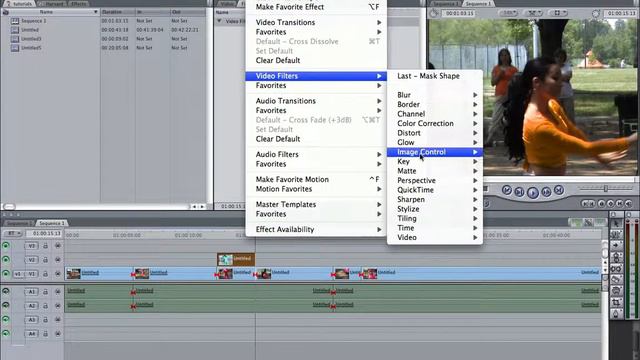Open the Image Control submenu
Viewport: 640px width, 360px height.
click(435, 152)
